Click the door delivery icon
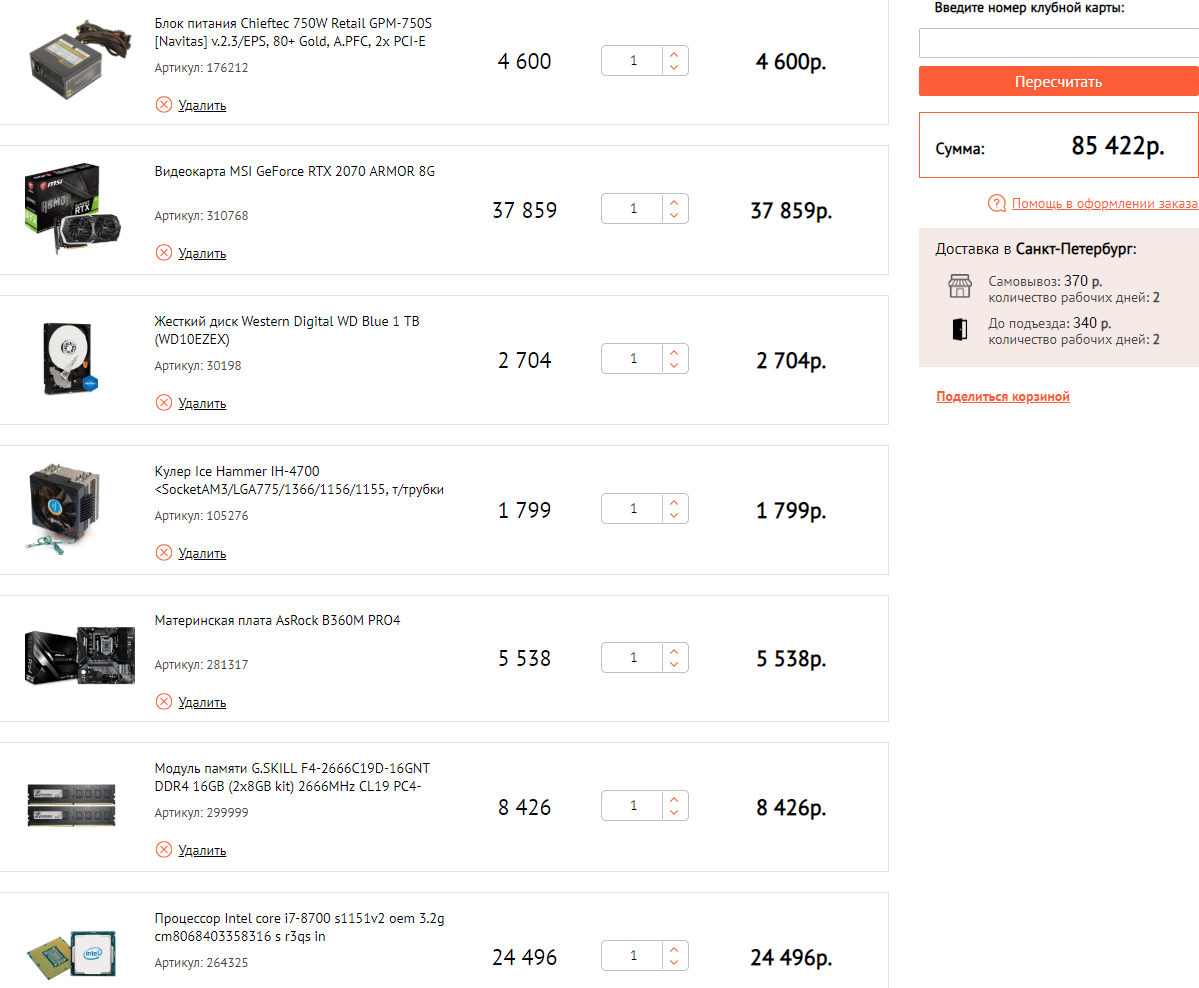This screenshot has width=1199, height=988. pyautogui.click(x=960, y=330)
